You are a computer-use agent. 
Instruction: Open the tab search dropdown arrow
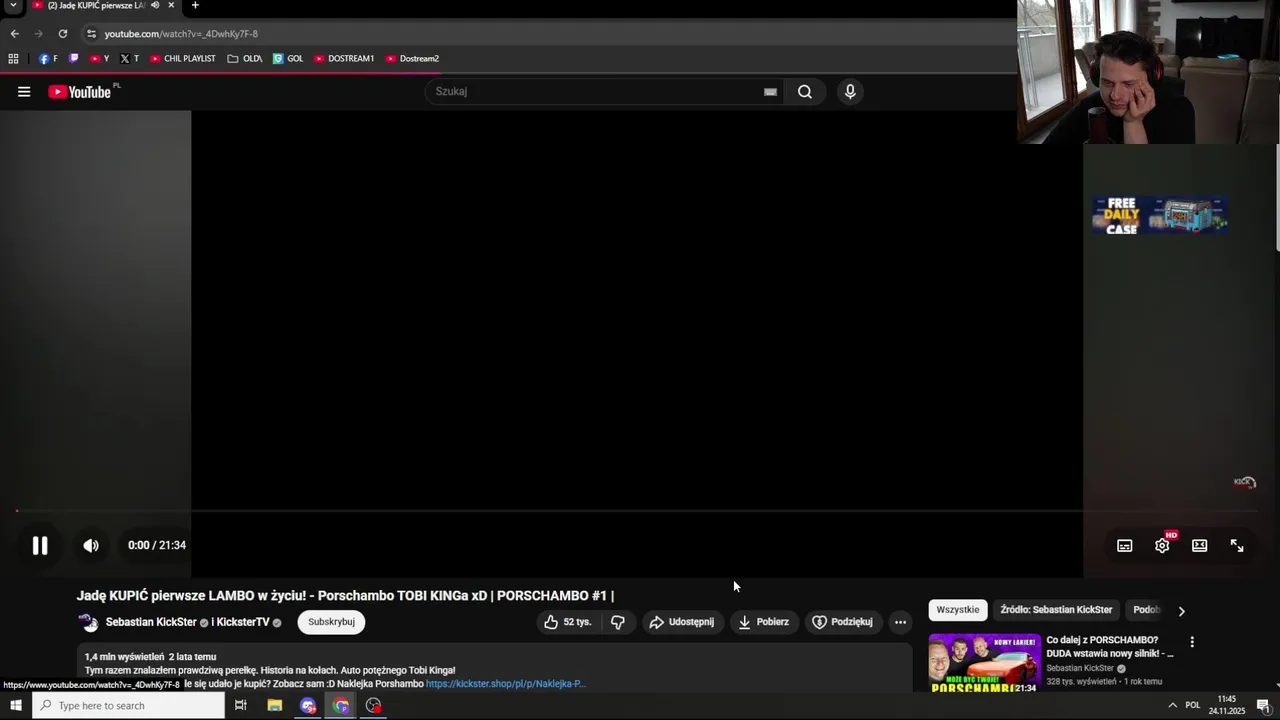pyautogui.click(x=13, y=6)
